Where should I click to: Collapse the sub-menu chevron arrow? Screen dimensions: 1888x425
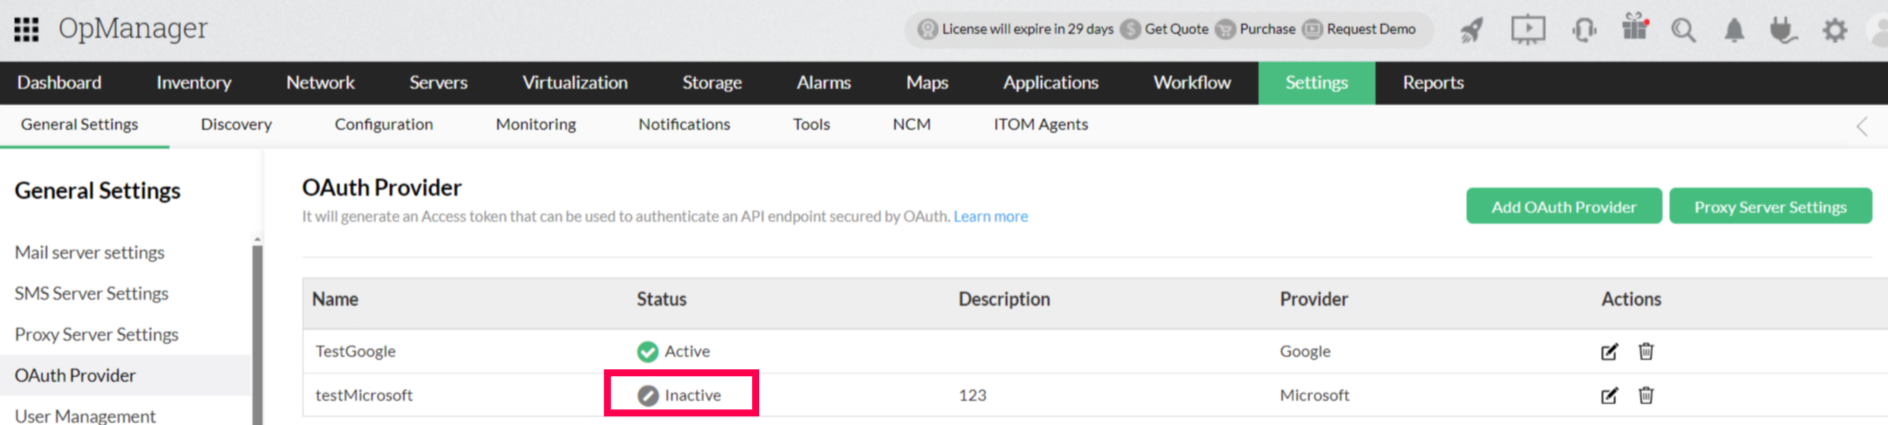[x=1862, y=126]
